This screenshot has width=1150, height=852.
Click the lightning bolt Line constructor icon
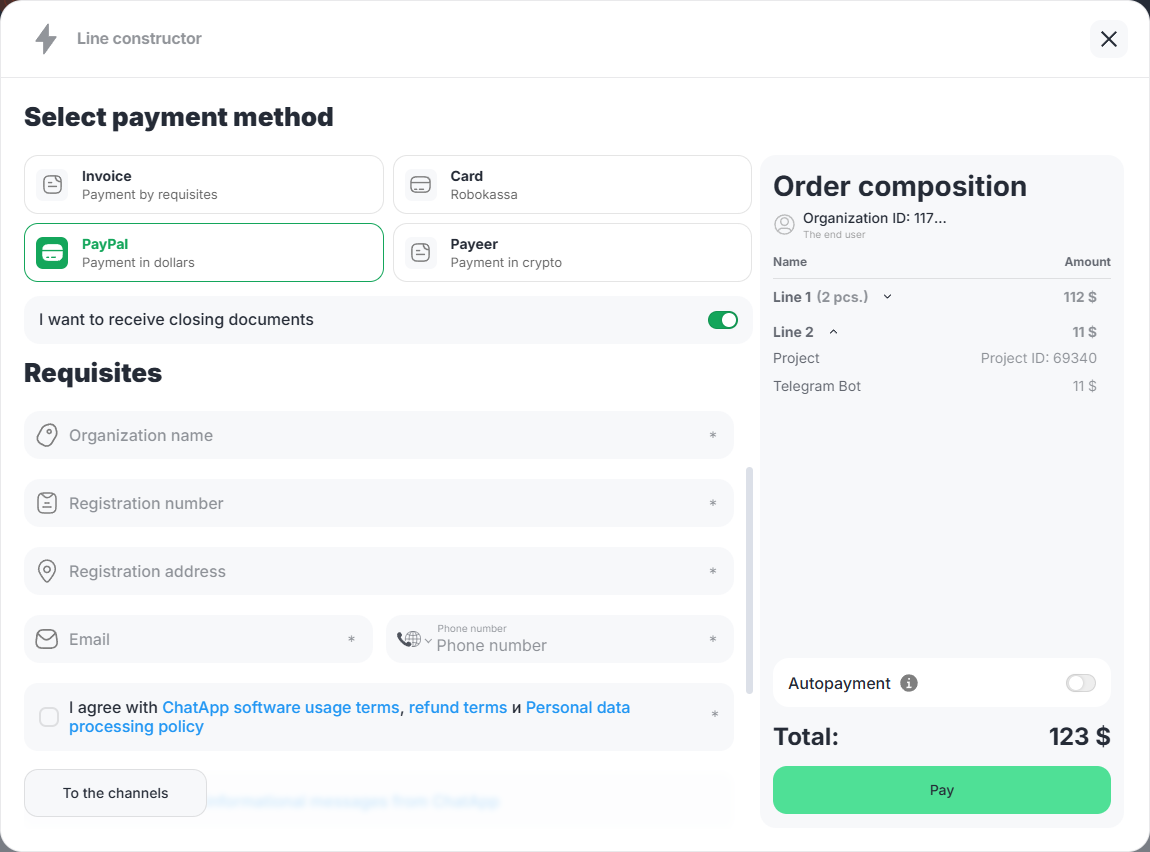[46, 39]
